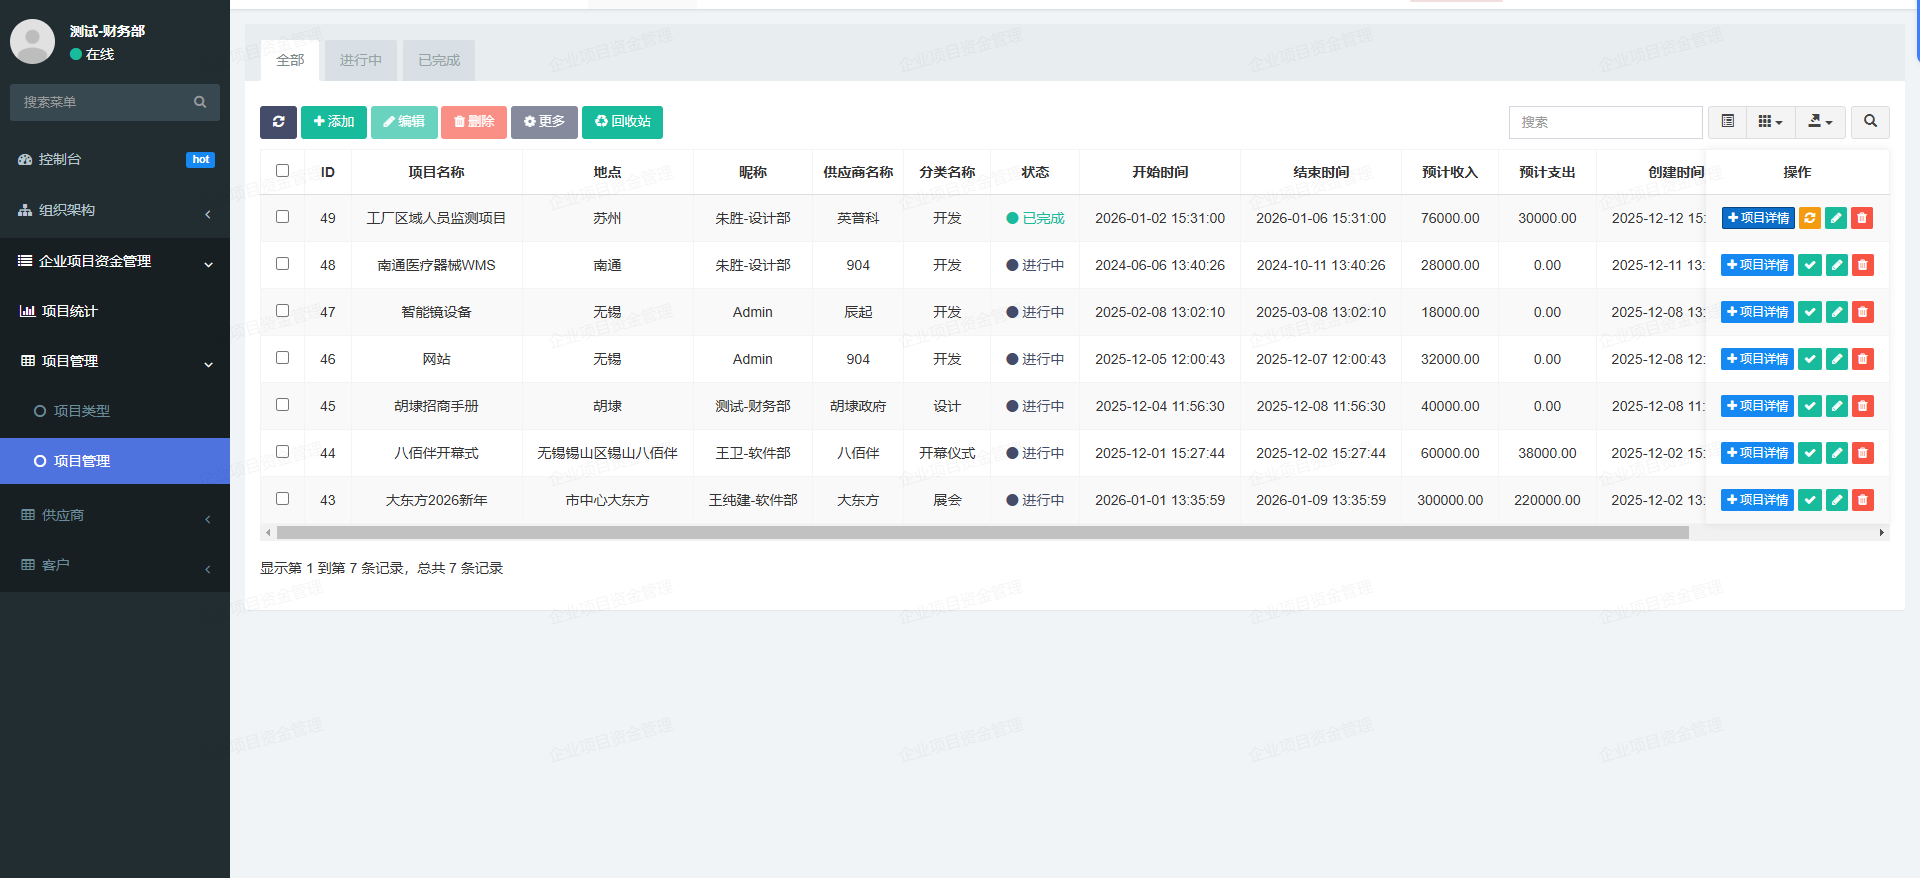Click the refresh icon button in toolbar
Screen dimensions: 1920x878
coord(278,122)
